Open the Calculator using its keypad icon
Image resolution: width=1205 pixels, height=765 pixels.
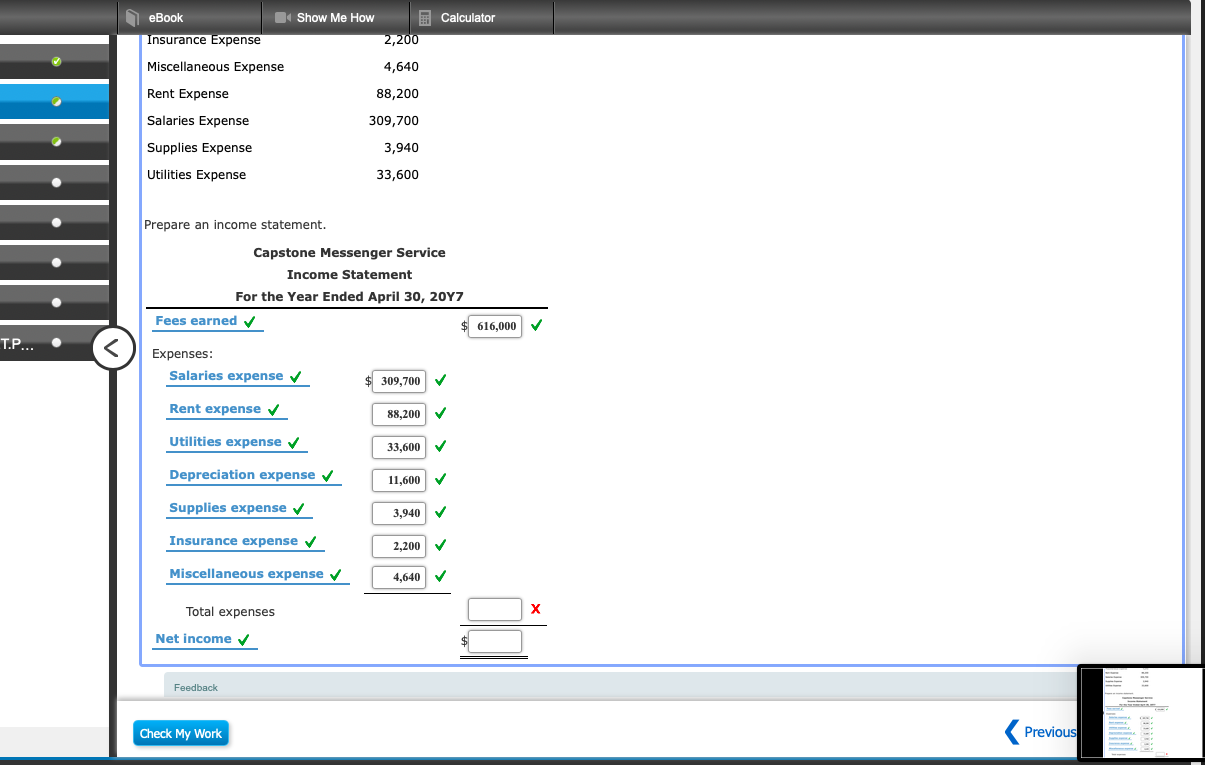point(424,17)
